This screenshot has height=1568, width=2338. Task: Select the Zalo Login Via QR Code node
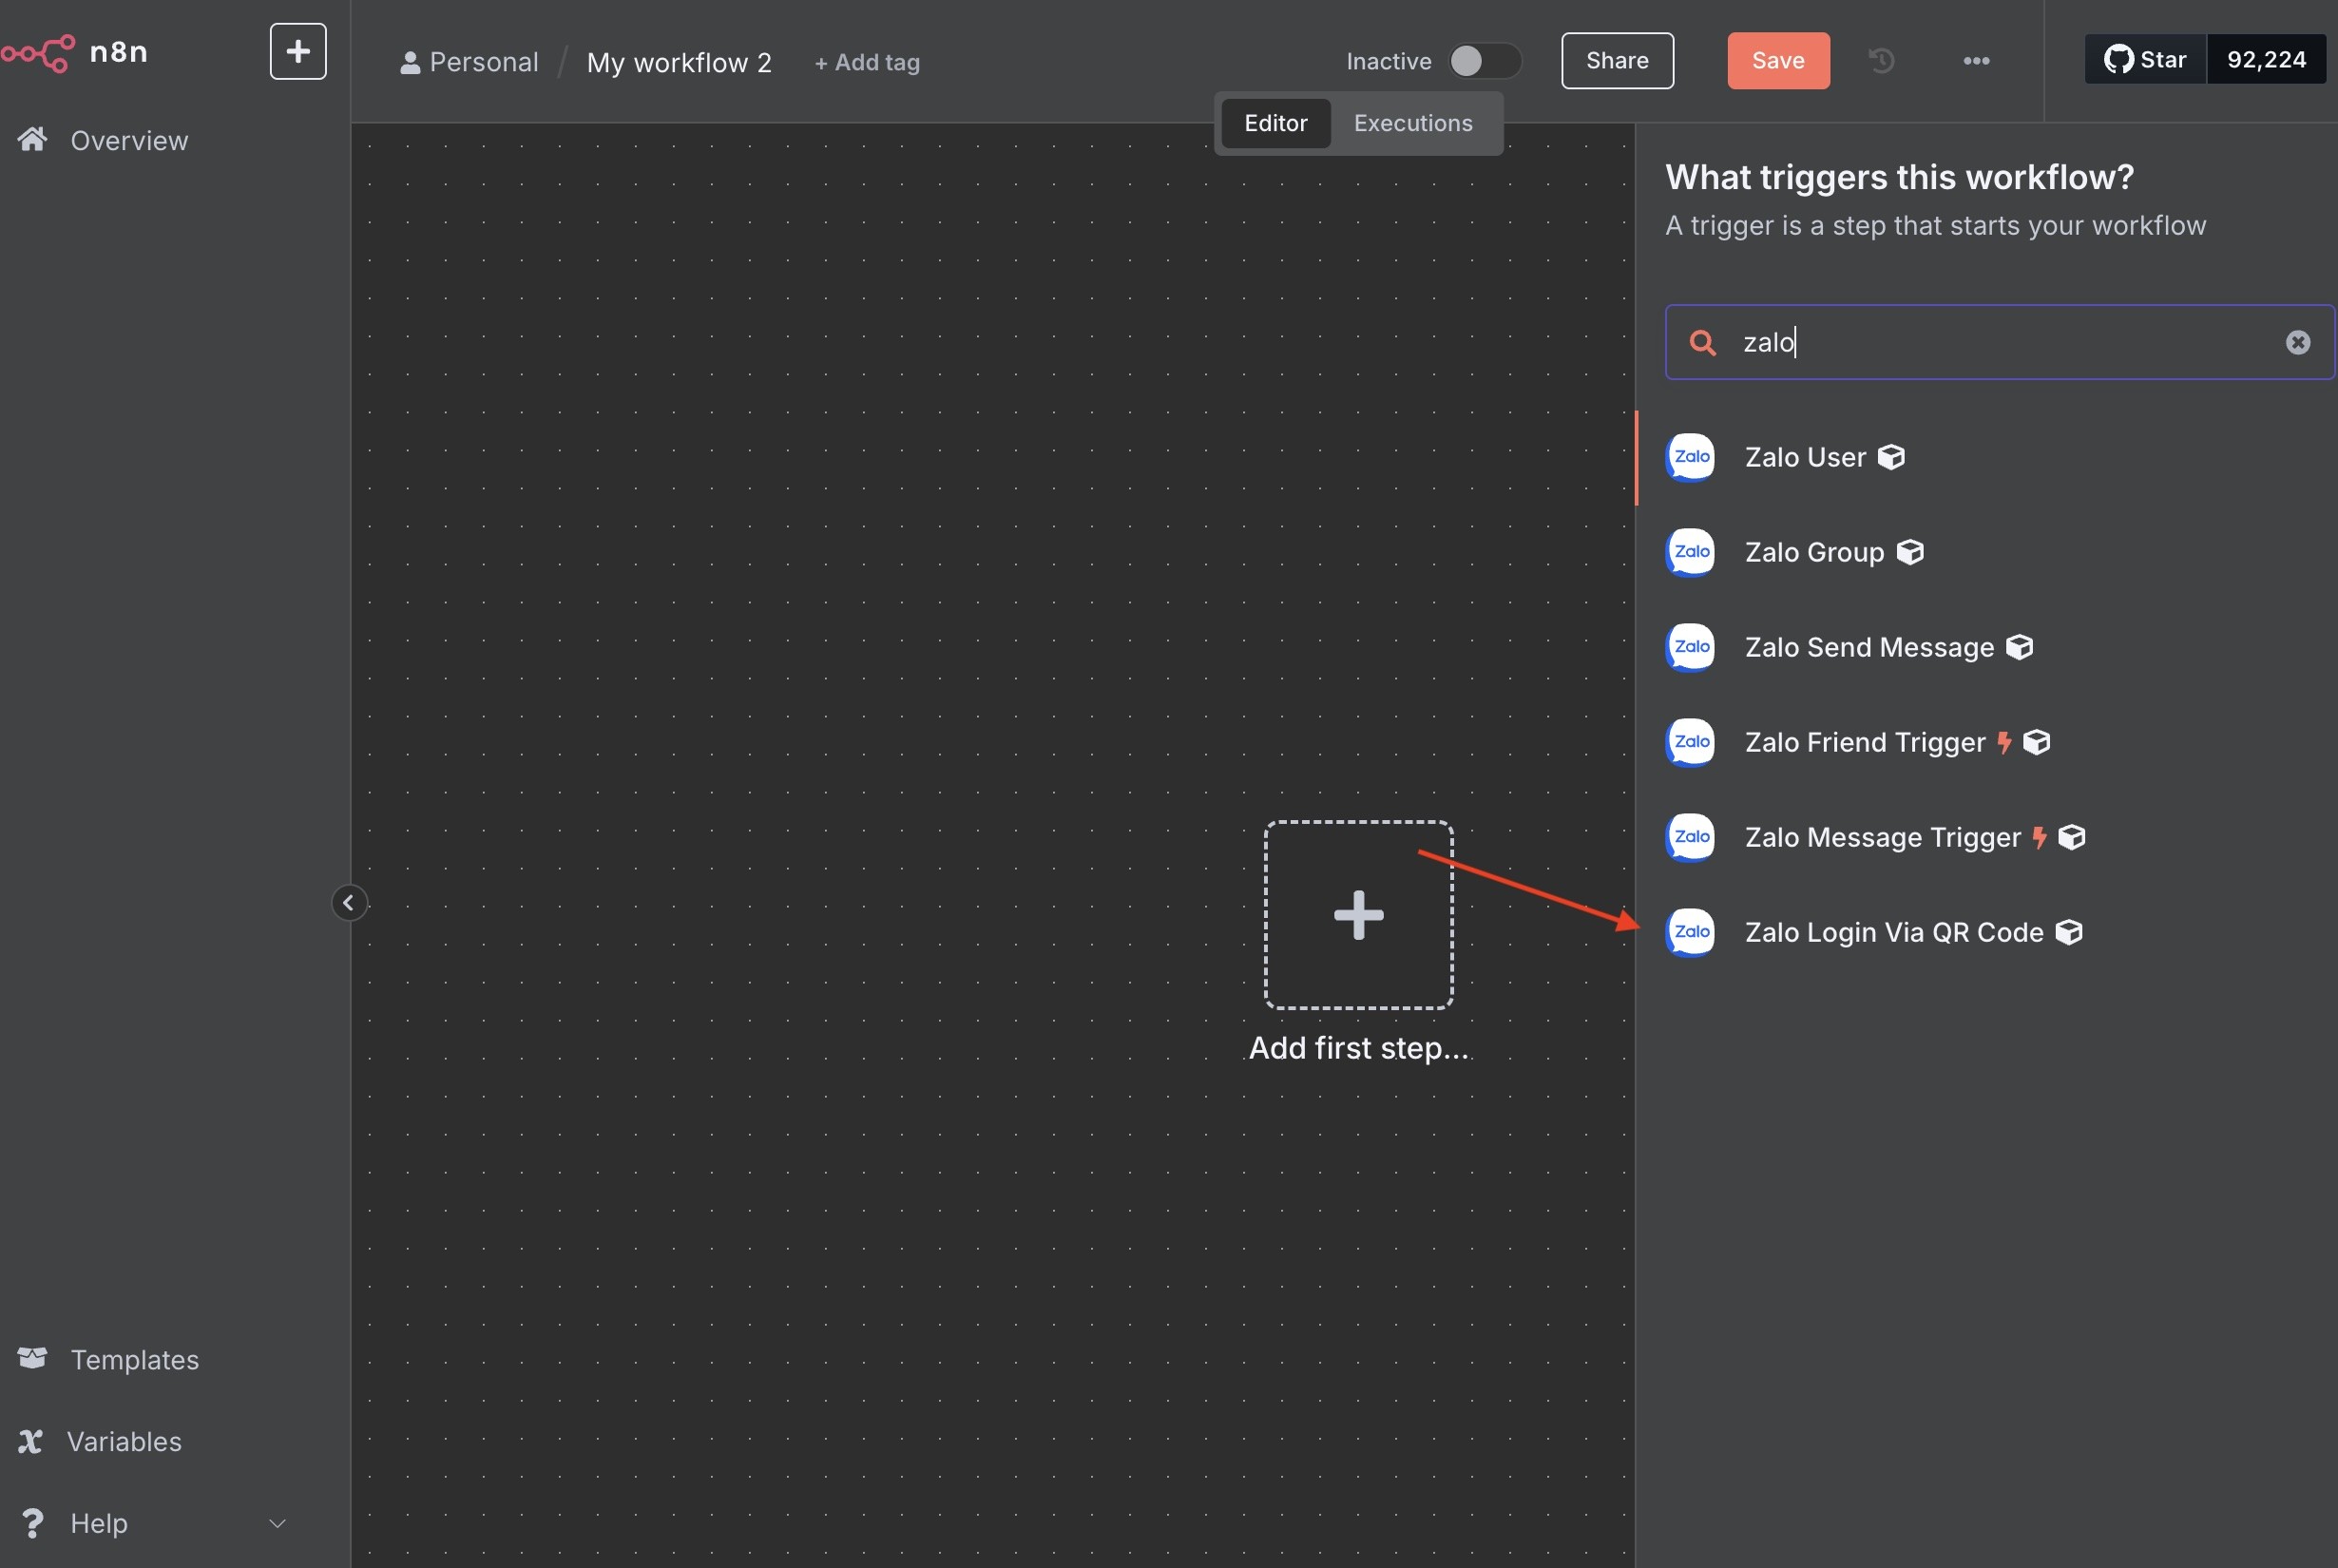coord(1986,932)
